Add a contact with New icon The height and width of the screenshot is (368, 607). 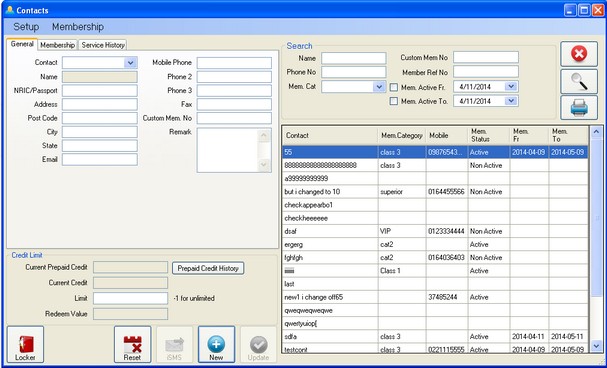[216, 344]
